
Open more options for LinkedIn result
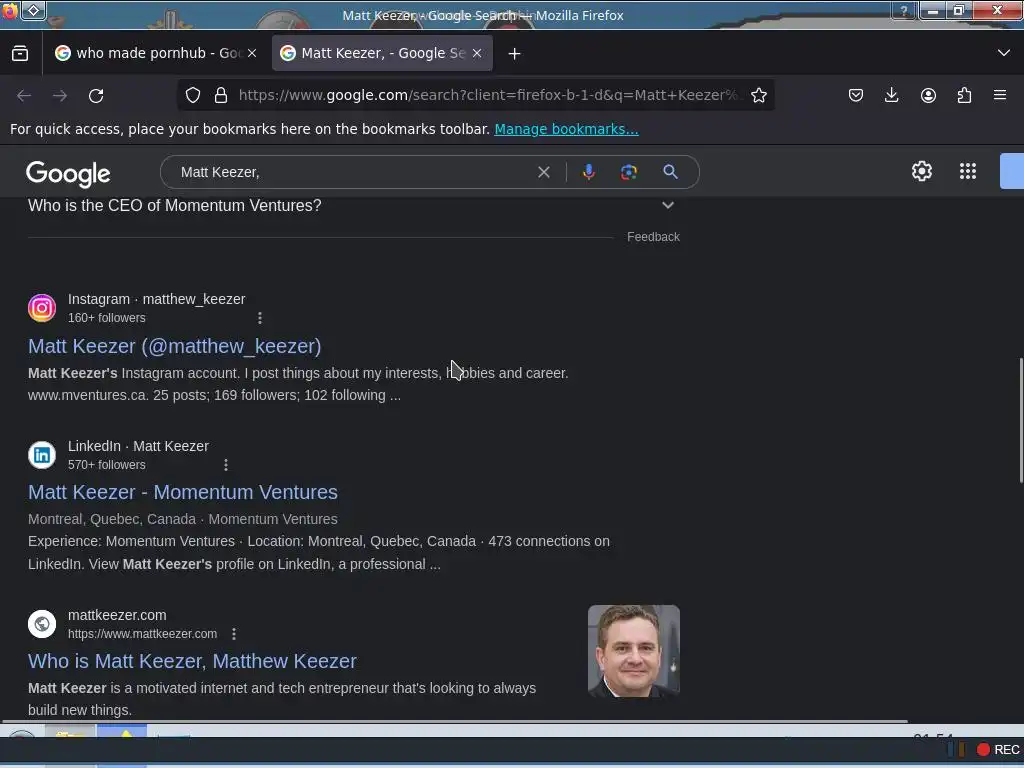226,465
